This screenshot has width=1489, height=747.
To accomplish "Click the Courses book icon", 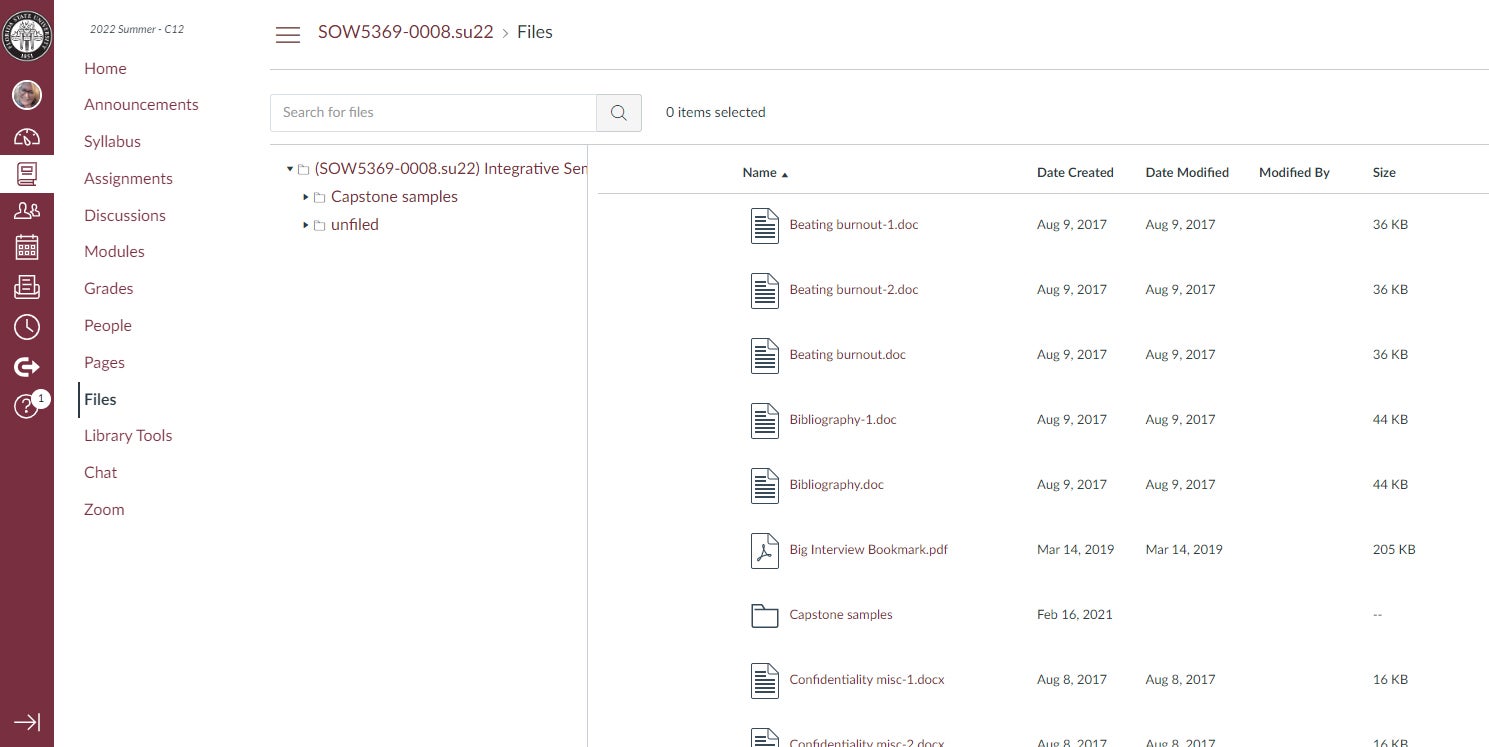I will 27,174.
